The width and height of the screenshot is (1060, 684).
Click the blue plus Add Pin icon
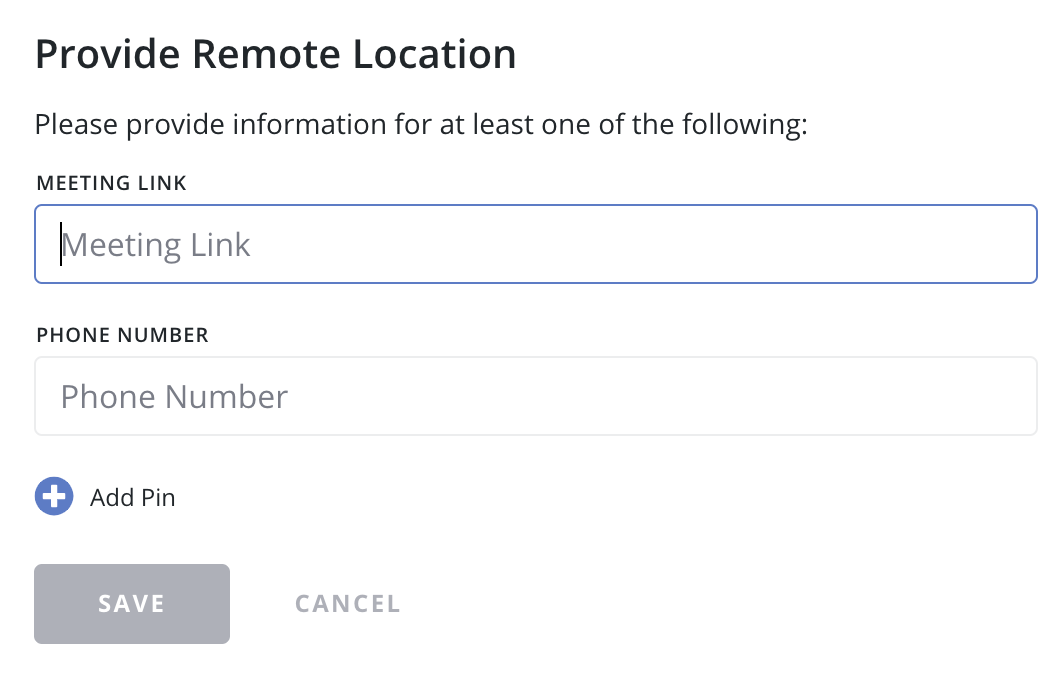point(54,497)
